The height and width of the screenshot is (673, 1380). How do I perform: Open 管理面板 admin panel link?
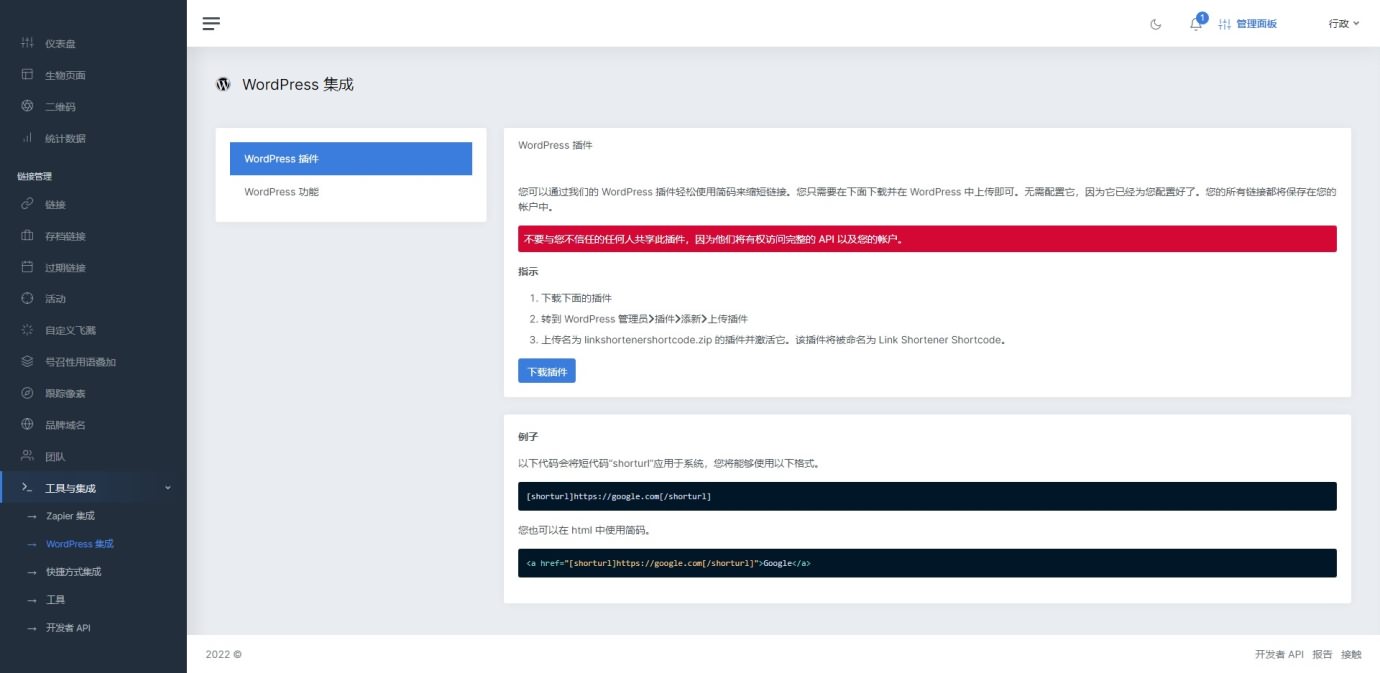click(x=1247, y=24)
